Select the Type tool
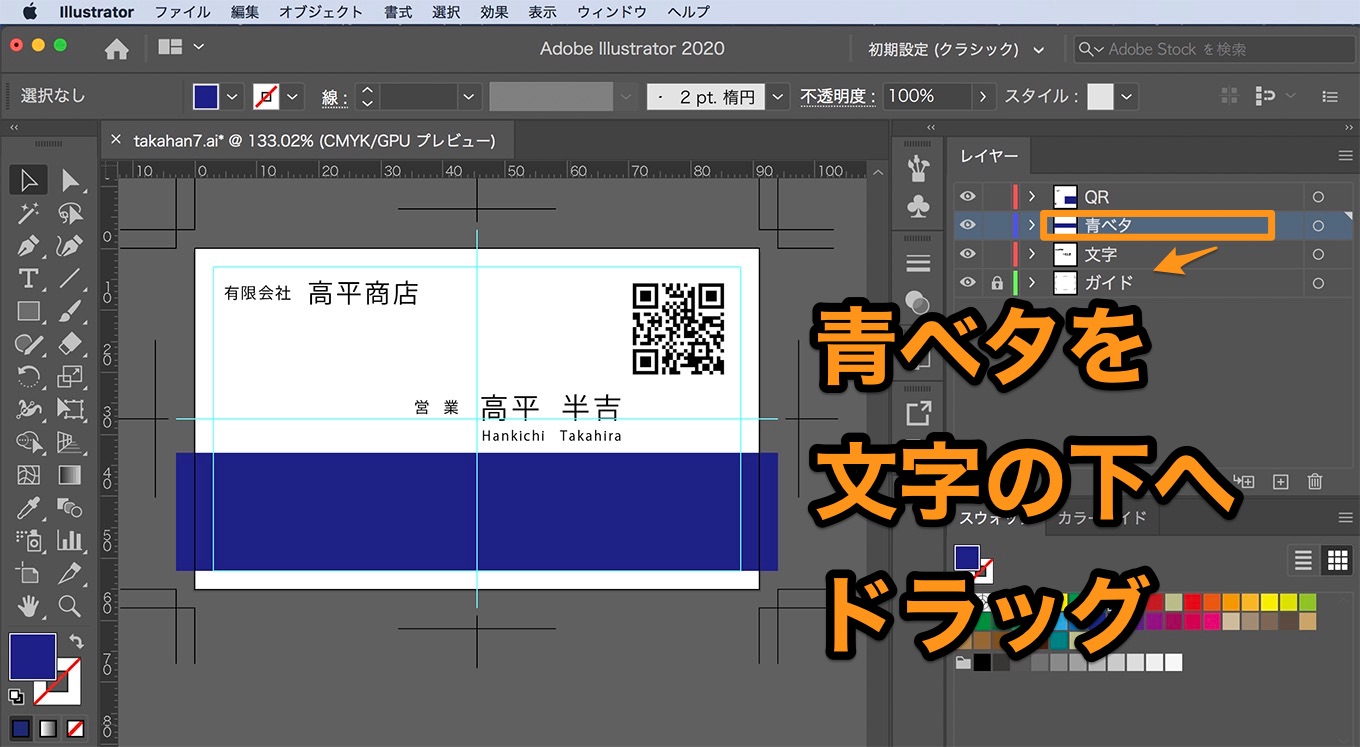 click(x=28, y=279)
